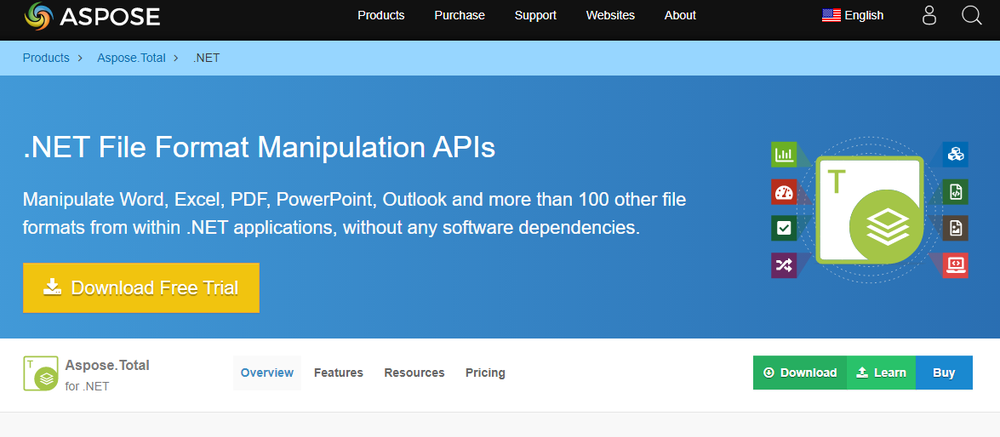This screenshot has width=1000, height=437.
Task: Click the green Learn button
Action: 880,373
